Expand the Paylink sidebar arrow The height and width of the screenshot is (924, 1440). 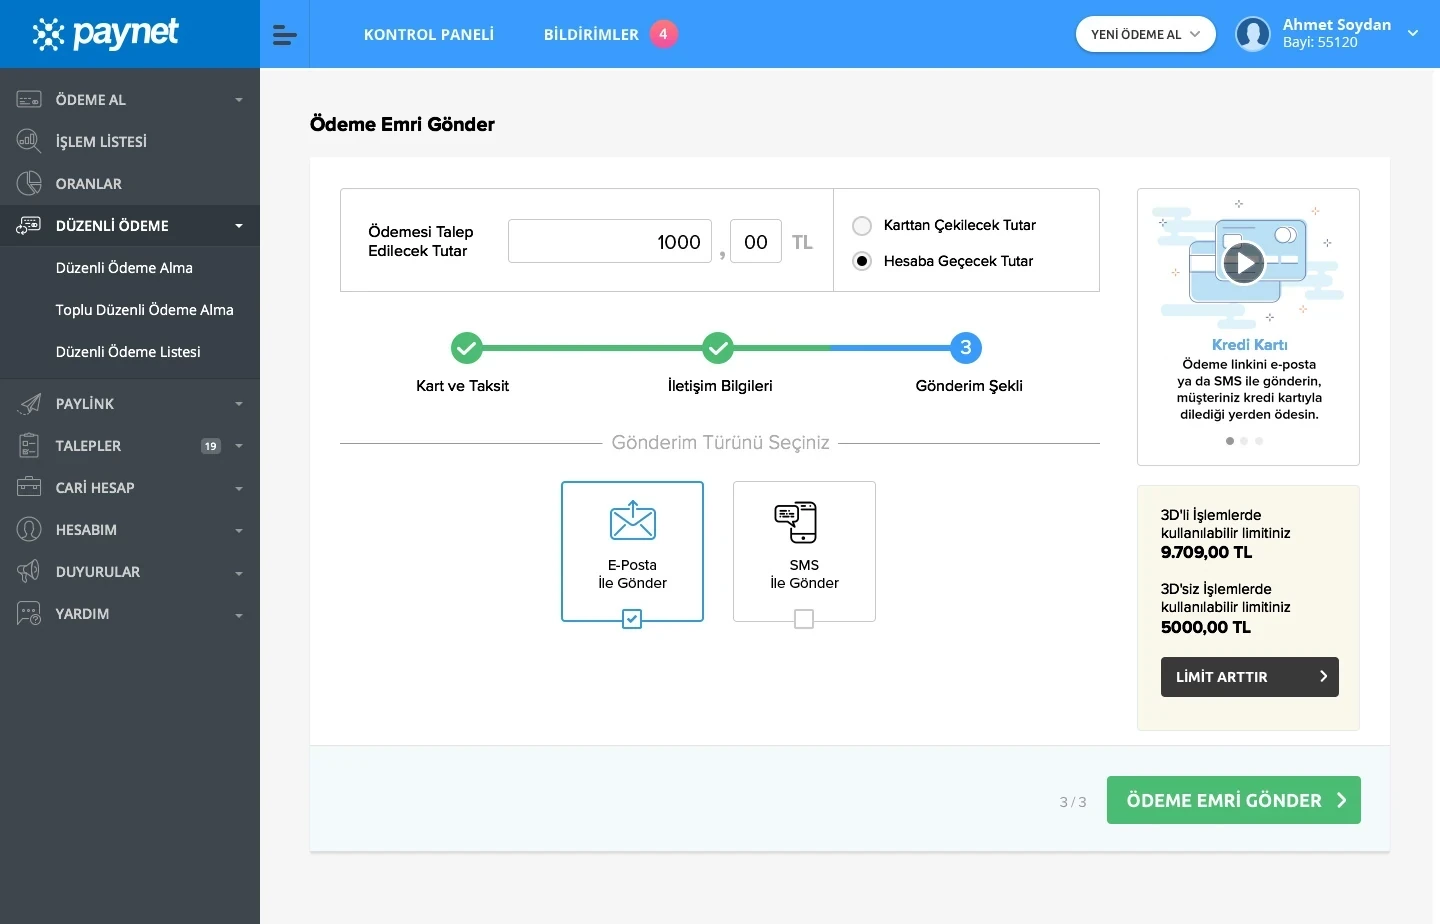pyautogui.click(x=239, y=404)
